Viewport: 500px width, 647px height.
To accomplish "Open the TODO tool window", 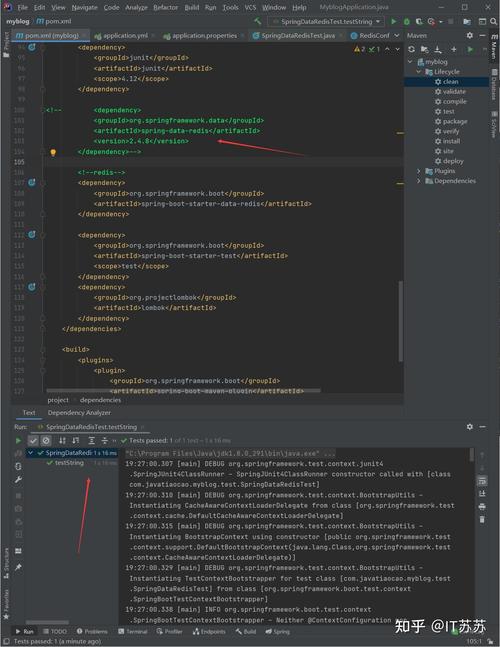I will click(x=55, y=632).
